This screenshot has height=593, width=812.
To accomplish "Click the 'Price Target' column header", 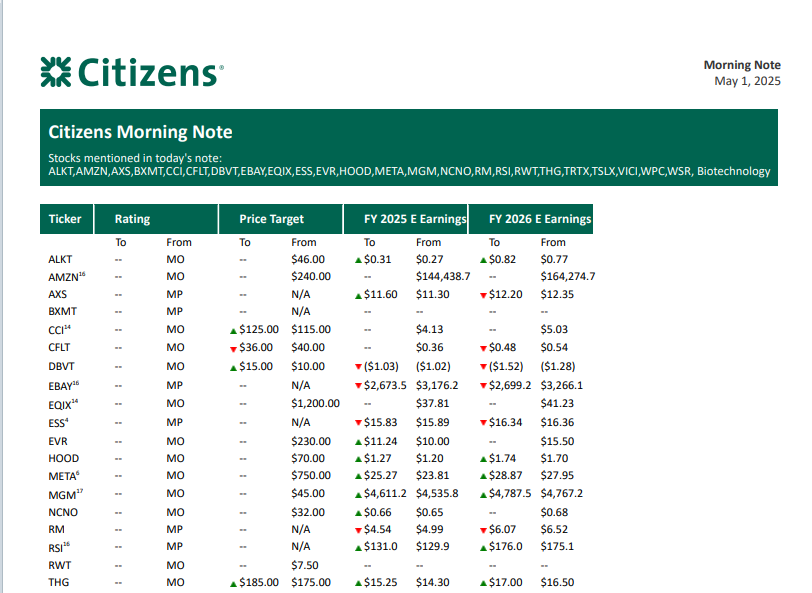I will [x=281, y=219].
